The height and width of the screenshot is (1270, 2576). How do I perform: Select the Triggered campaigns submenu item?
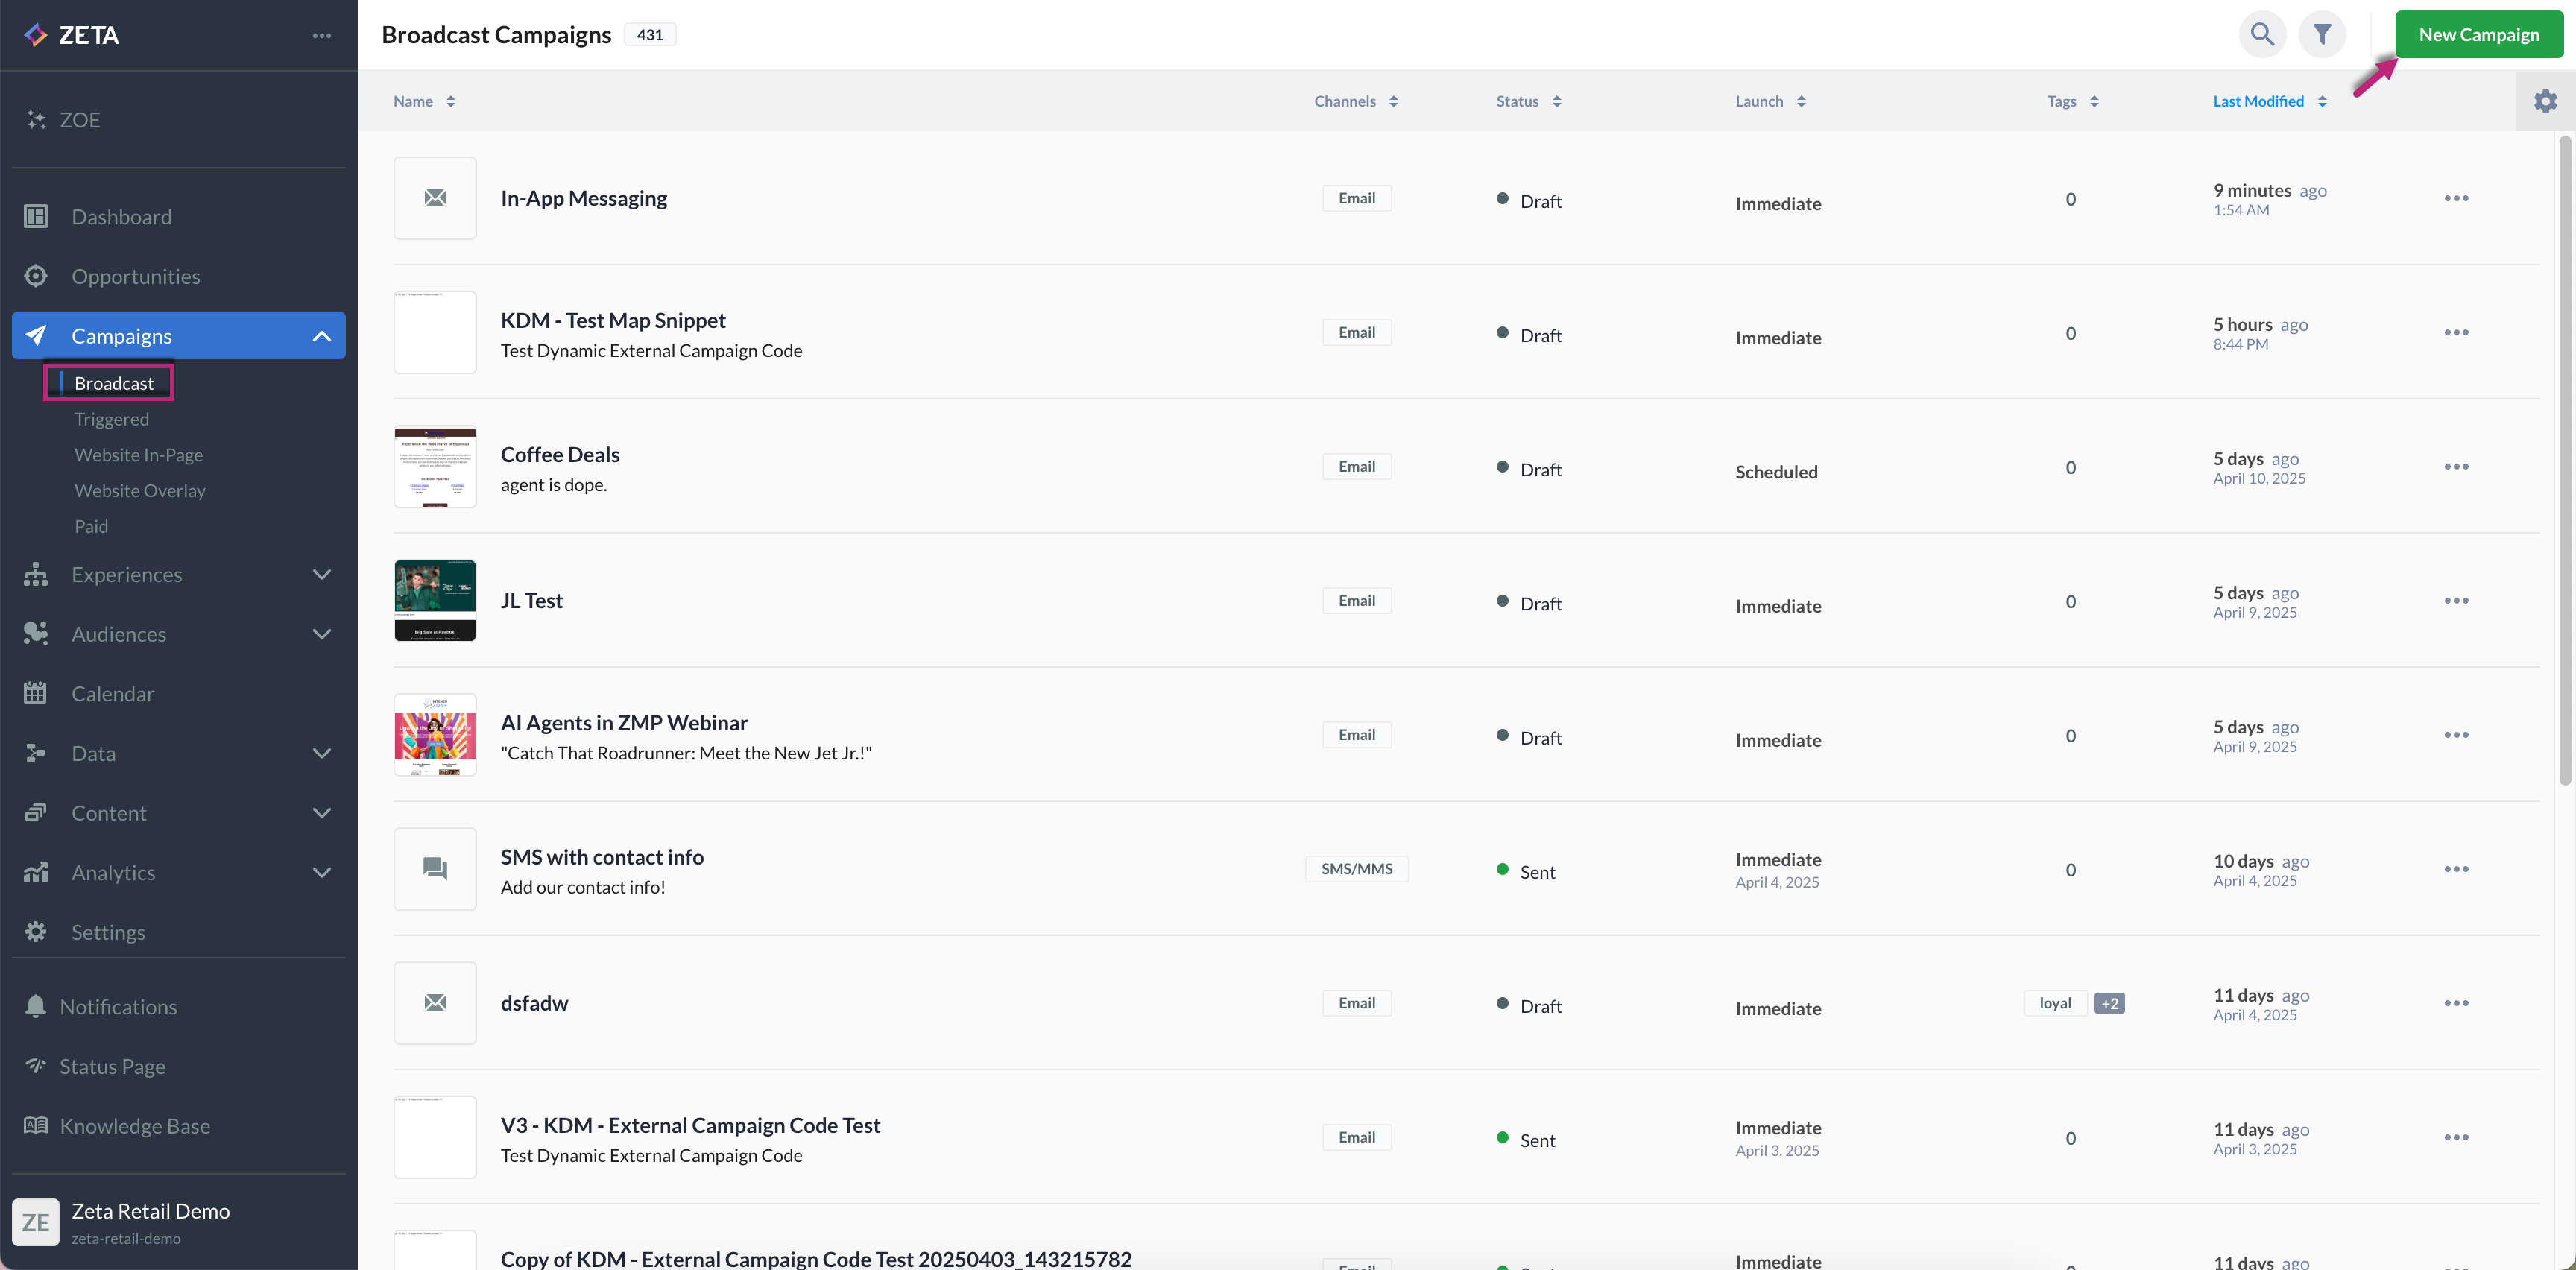click(111, 419)
